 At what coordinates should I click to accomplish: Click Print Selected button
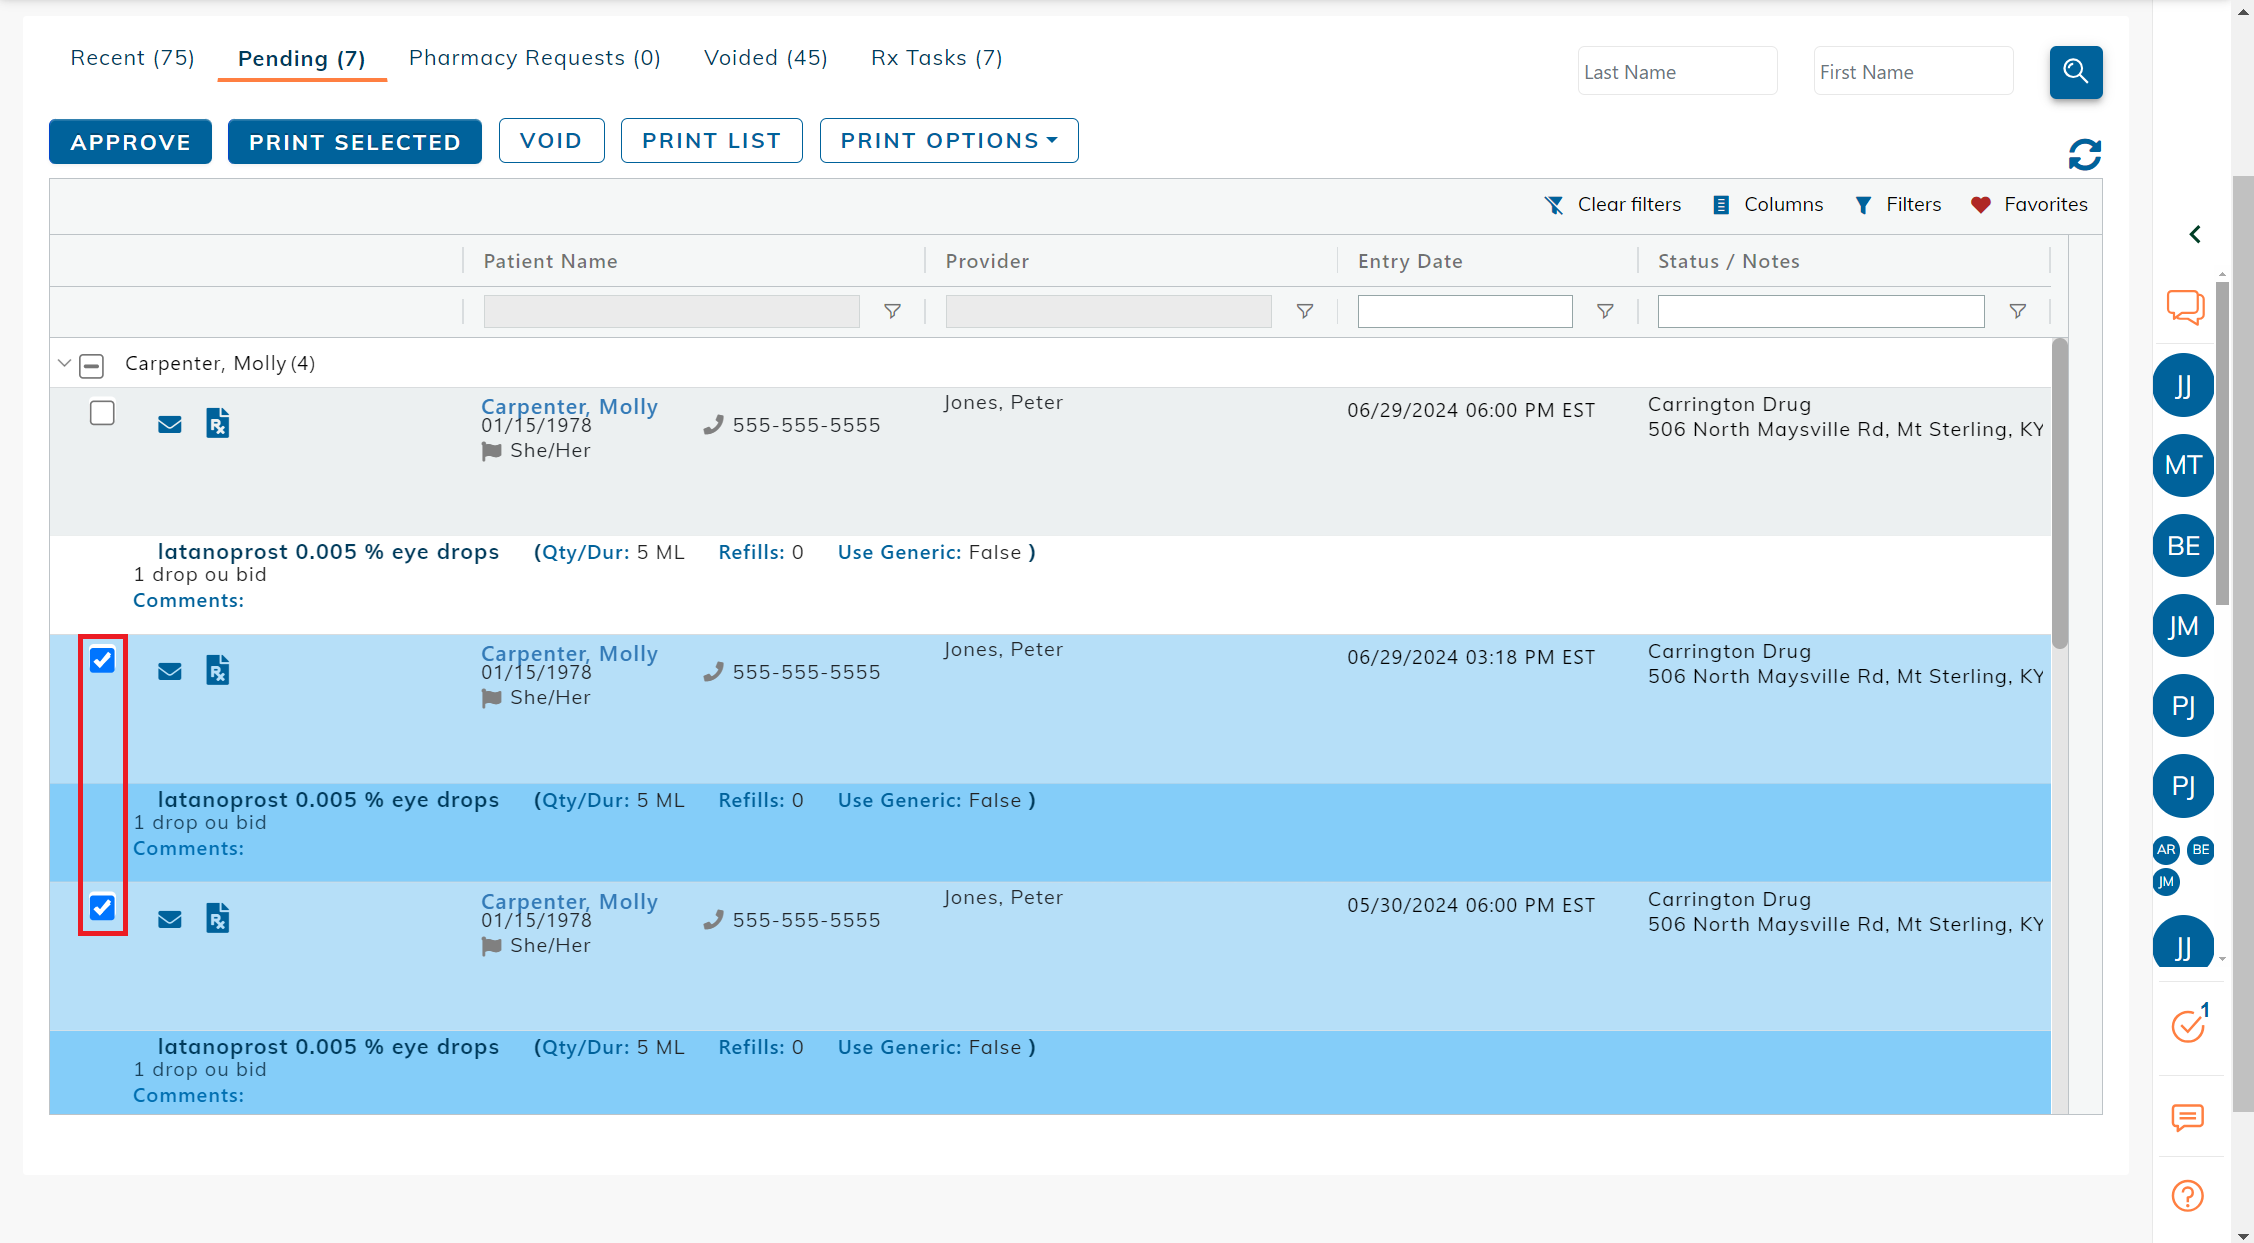click(354, 141)
